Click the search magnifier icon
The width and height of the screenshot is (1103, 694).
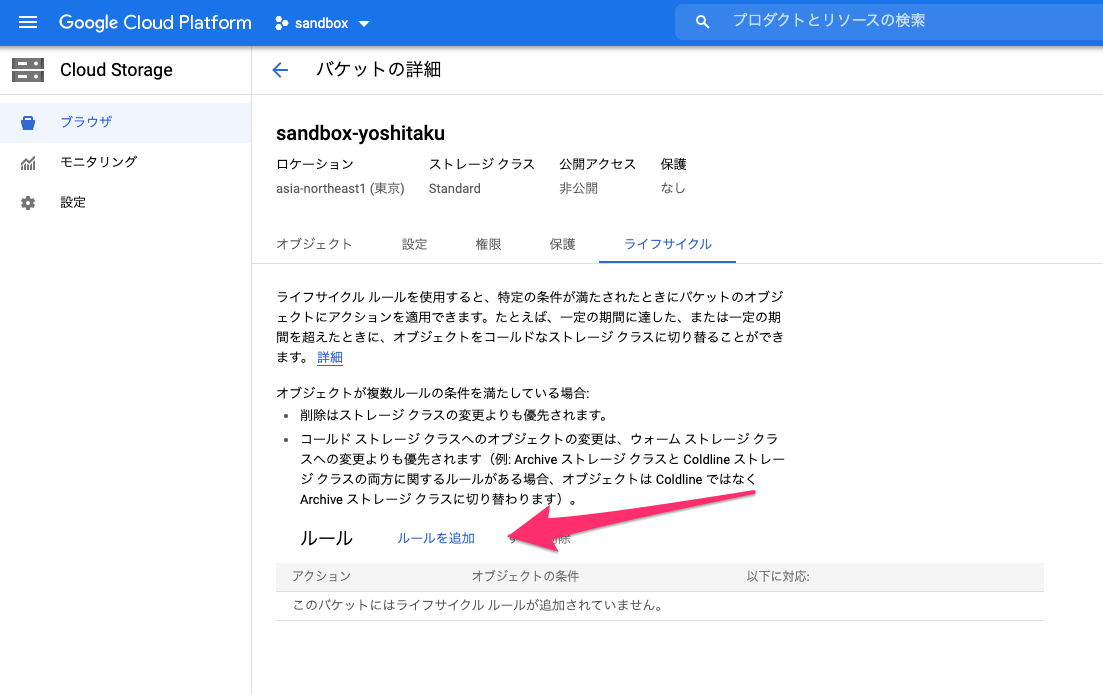(702, 20)
